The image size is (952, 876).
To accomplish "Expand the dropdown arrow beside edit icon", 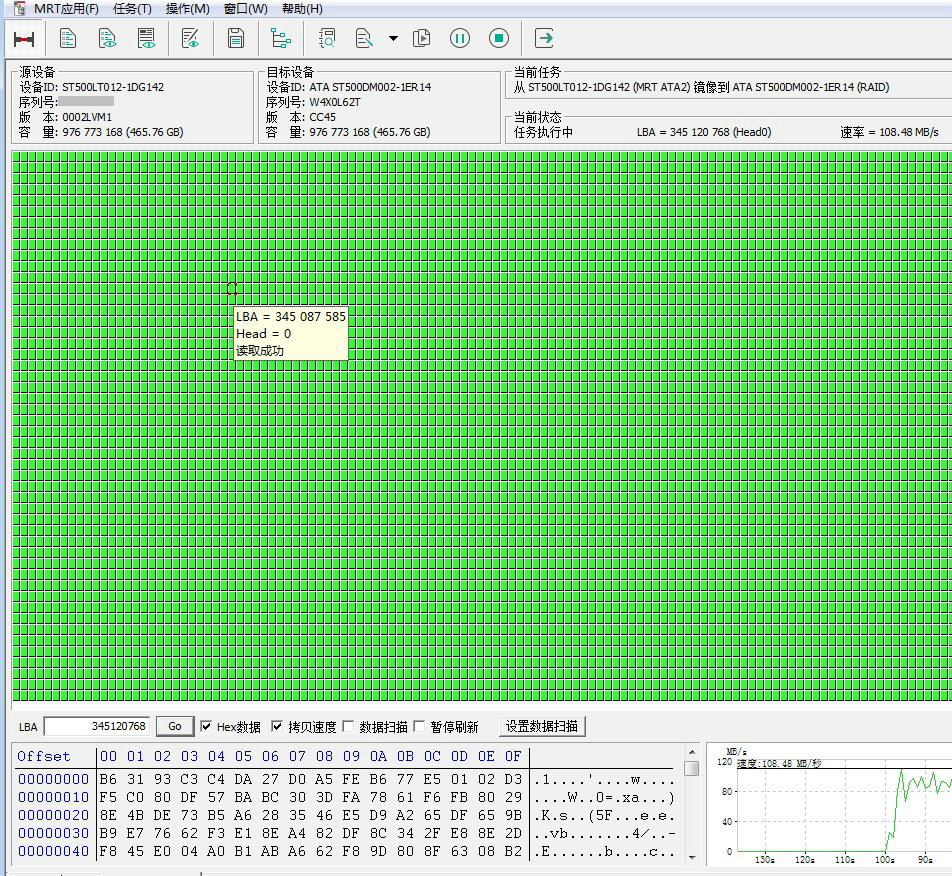I will click(393, 38).
